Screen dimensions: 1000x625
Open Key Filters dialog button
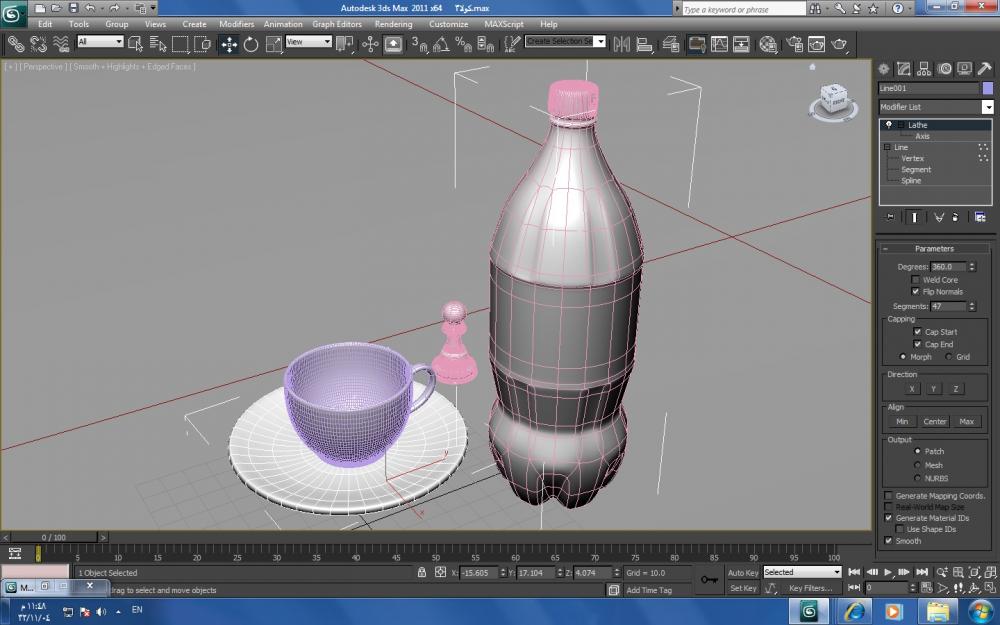810,588
